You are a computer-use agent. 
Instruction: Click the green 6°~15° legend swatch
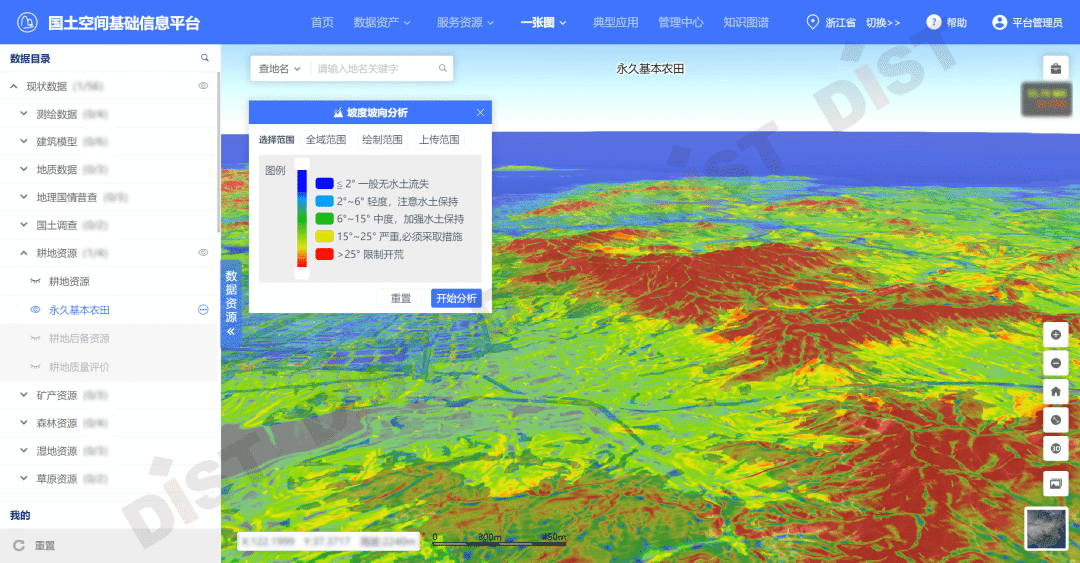tap(324, 218)
